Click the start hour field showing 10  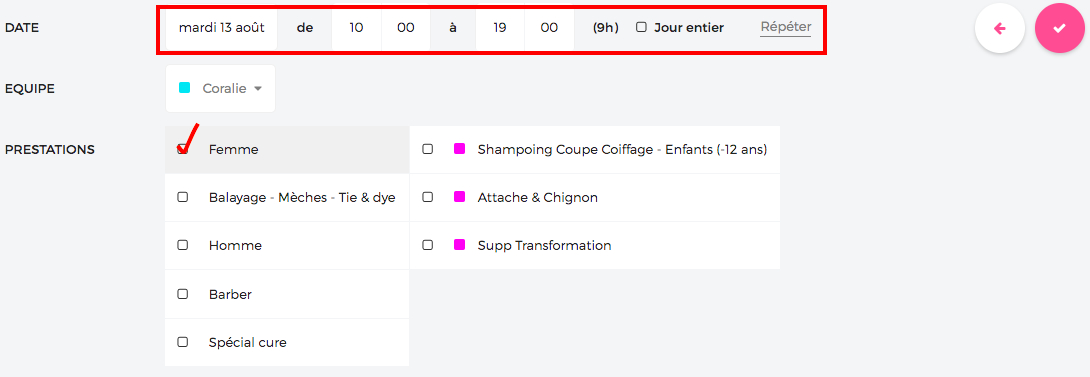pyautogui.click(x=357, y=29)
